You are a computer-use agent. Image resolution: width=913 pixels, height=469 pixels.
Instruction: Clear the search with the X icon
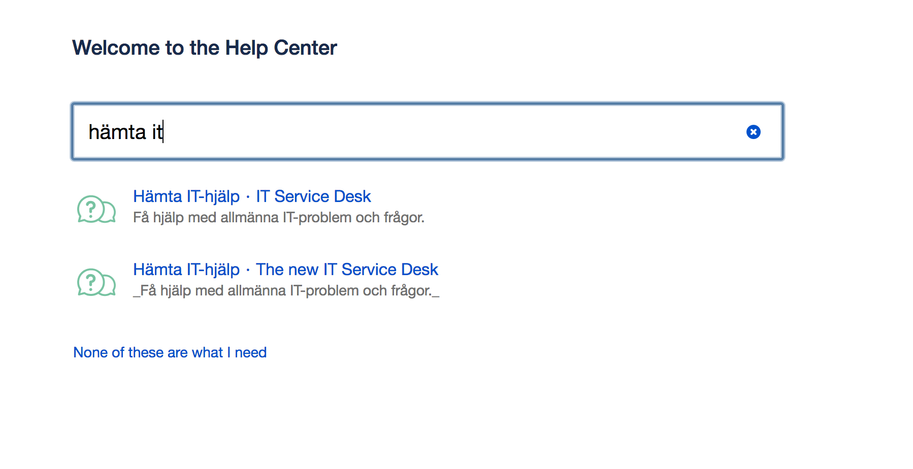[753, 132]
